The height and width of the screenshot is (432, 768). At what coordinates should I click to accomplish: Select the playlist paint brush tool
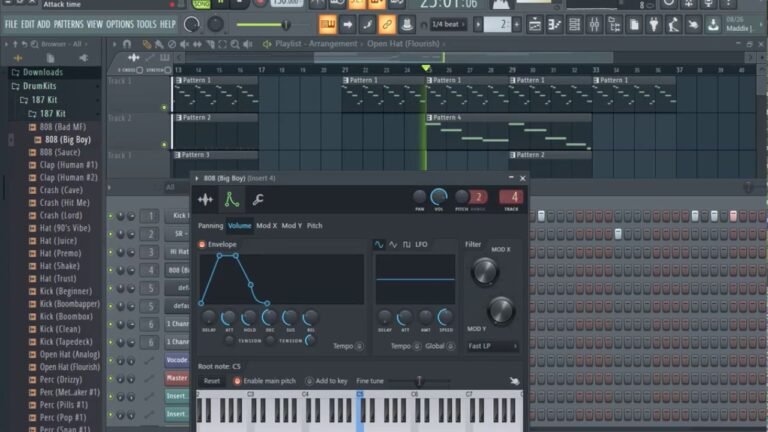pos(159,45)
